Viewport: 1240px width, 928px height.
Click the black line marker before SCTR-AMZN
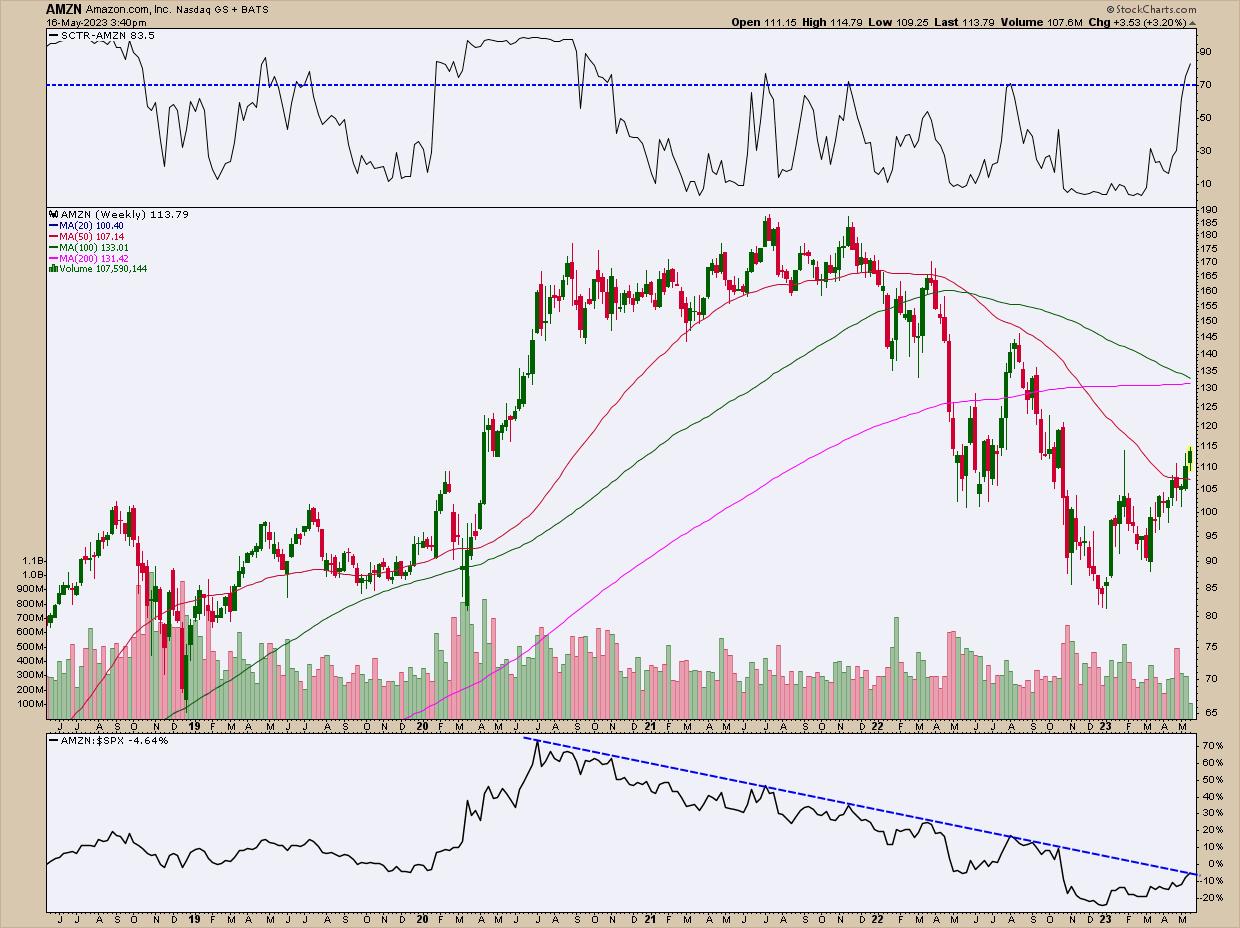[54, 36]
